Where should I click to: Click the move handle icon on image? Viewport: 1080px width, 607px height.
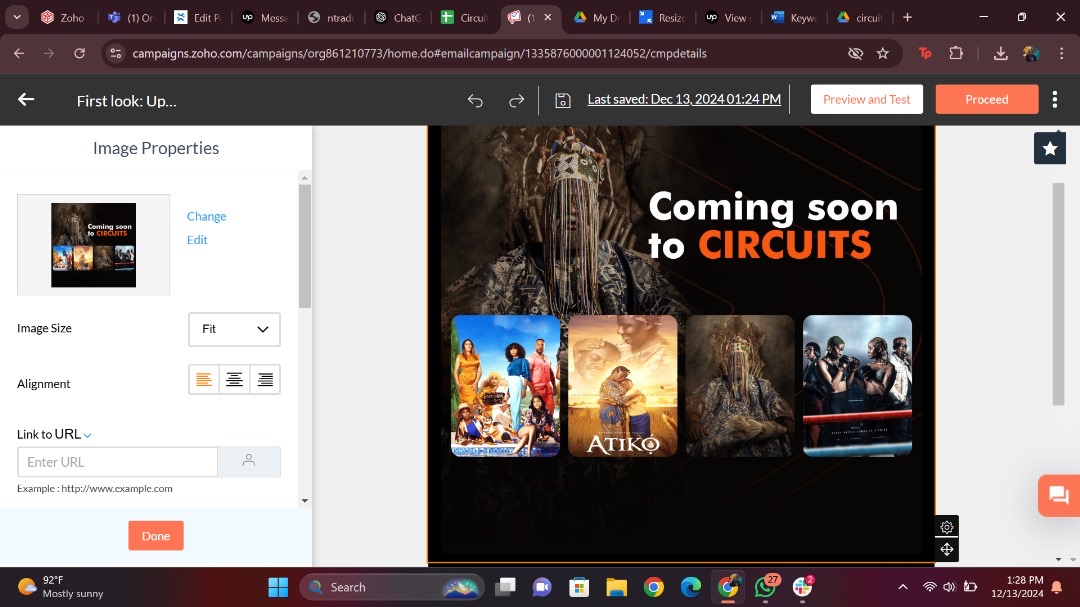coord(946,549)
